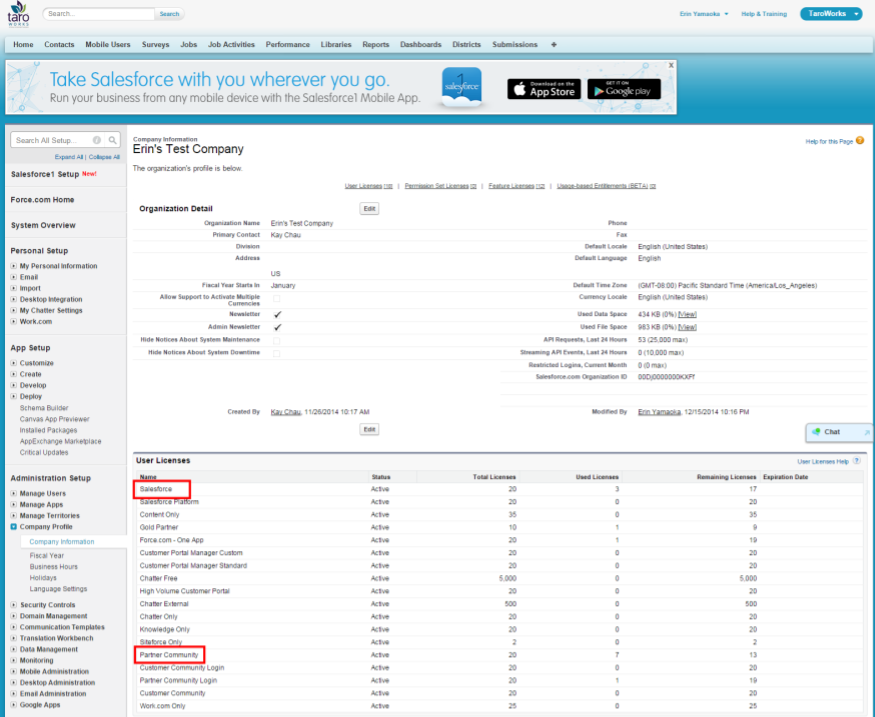Open Installed Packages in App Setup
Viewport: 875px width, 717px height.
pyautogui.click(x=49, y=430)
